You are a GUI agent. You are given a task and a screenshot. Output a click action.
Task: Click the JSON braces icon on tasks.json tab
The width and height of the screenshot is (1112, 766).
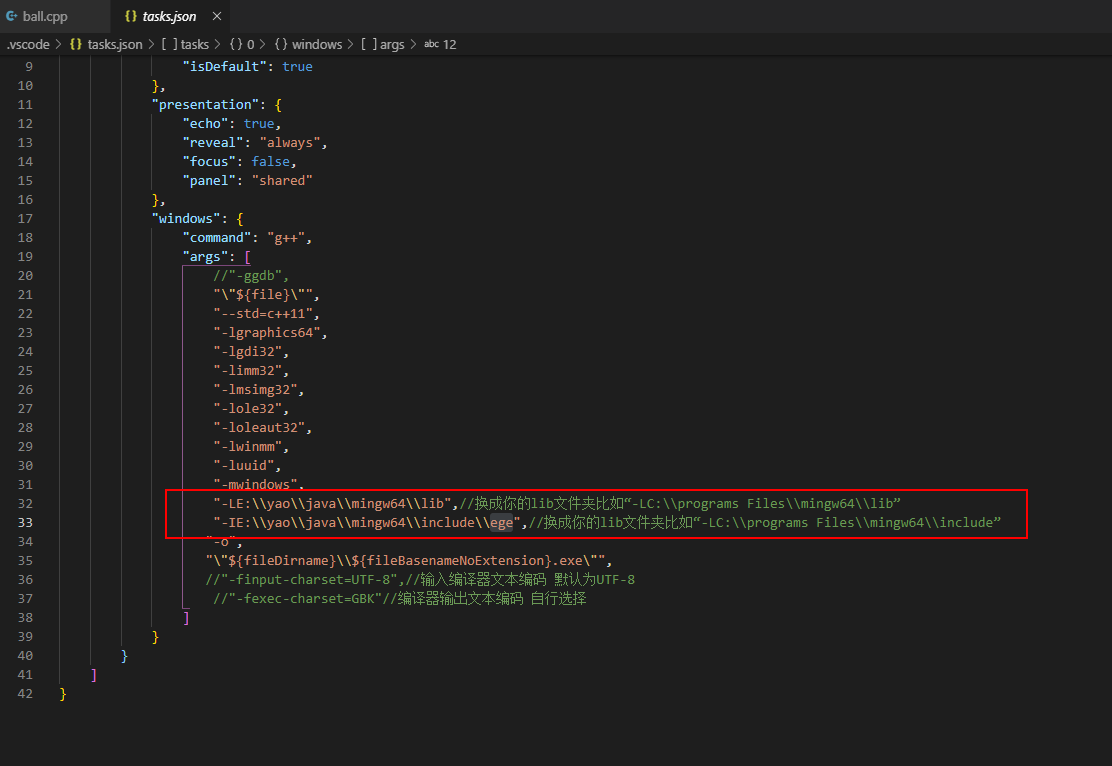pos(131,15)
